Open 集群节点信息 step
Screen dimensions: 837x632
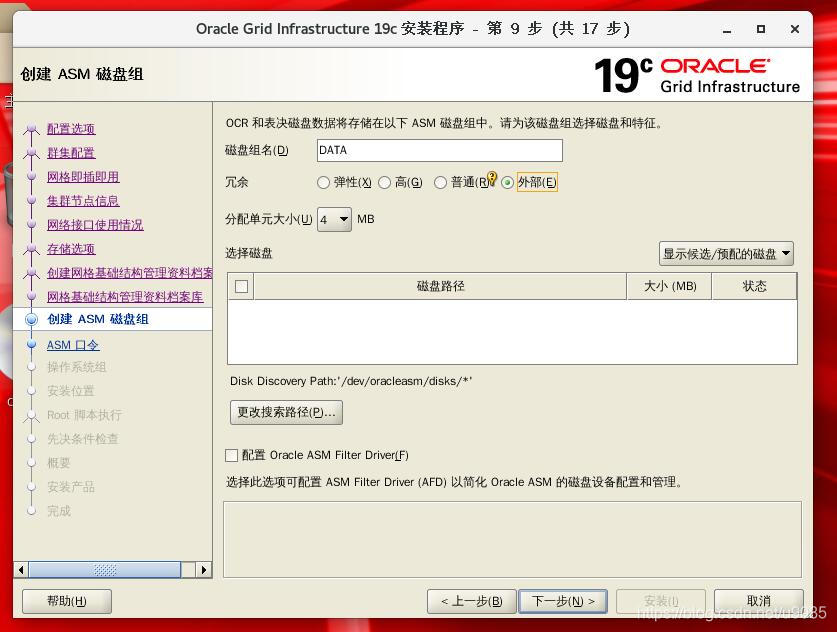tap(83, 201)
